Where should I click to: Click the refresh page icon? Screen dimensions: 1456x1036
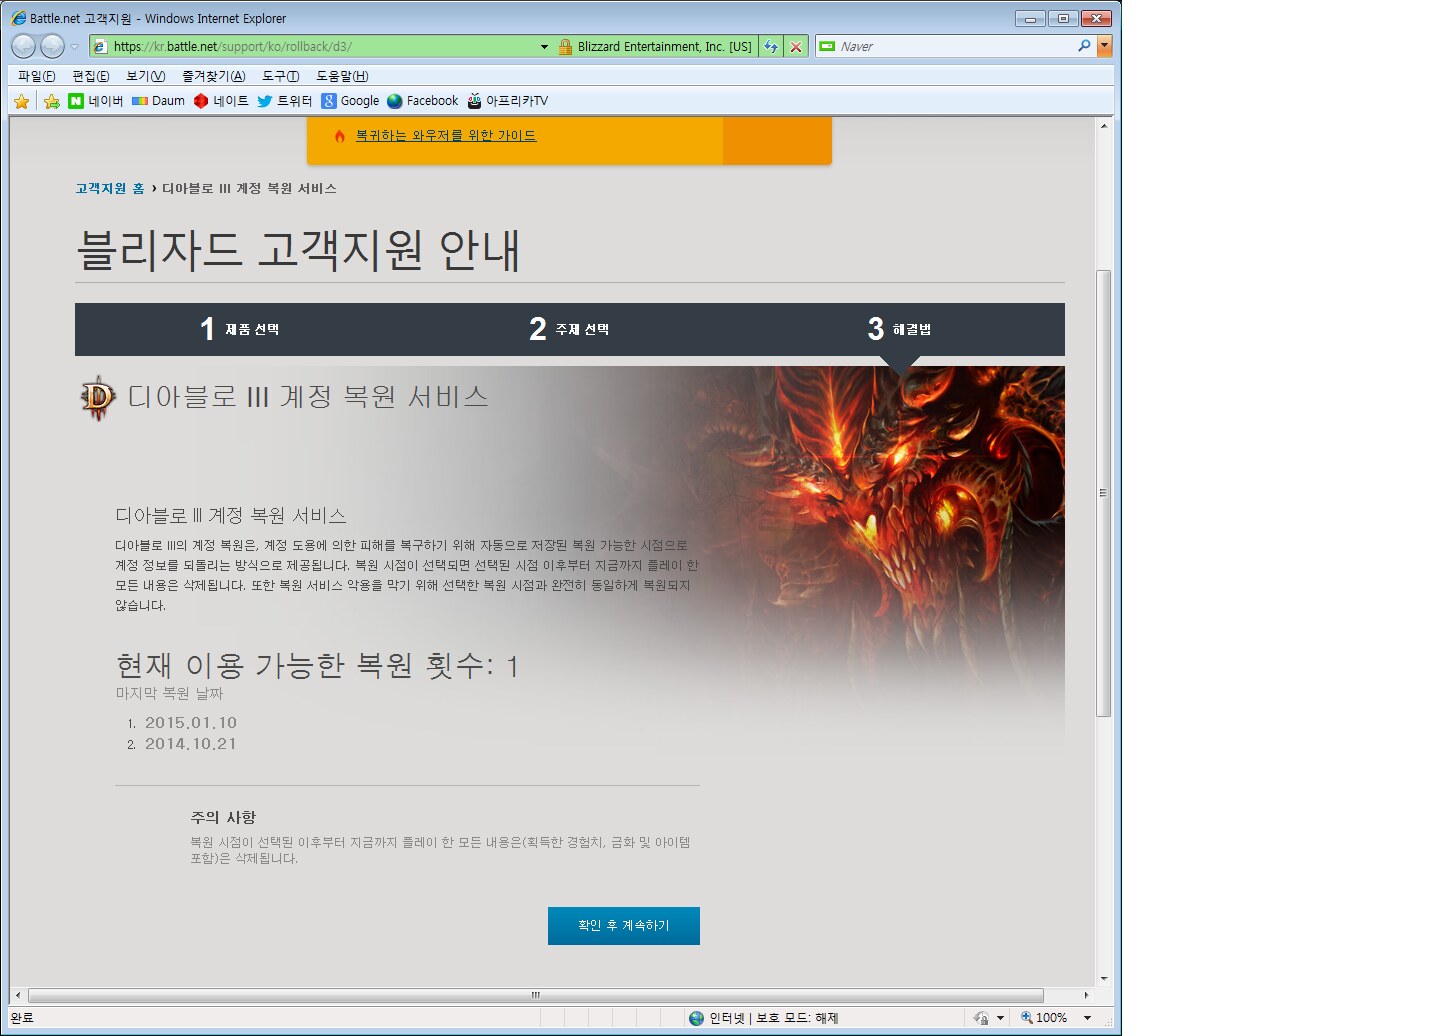tap(770, 47)
